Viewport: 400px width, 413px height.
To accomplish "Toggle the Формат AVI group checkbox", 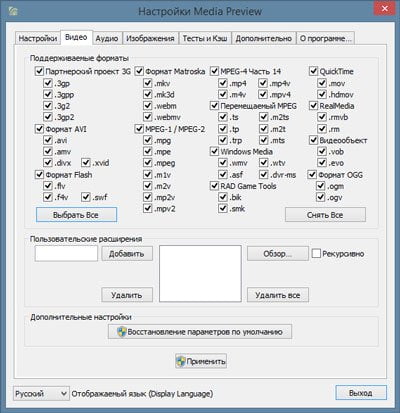I will click(x=39, y=129).
